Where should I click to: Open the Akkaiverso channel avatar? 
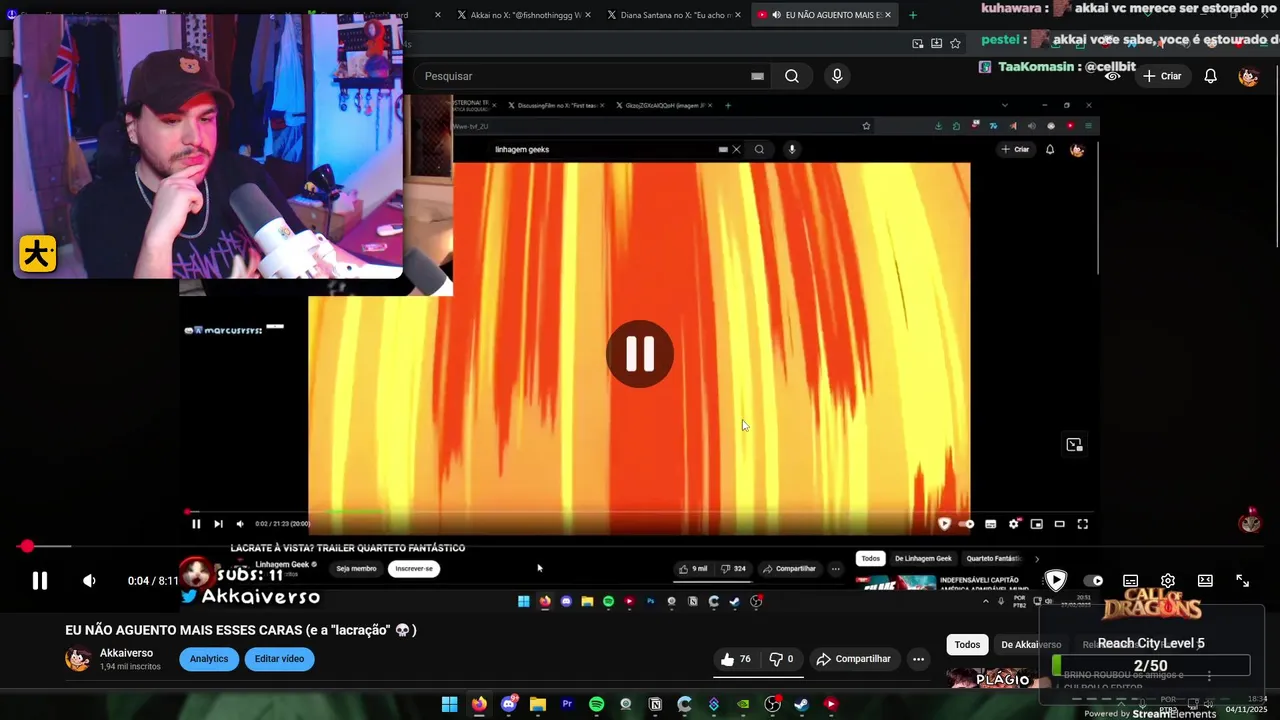tap(78, 659)
